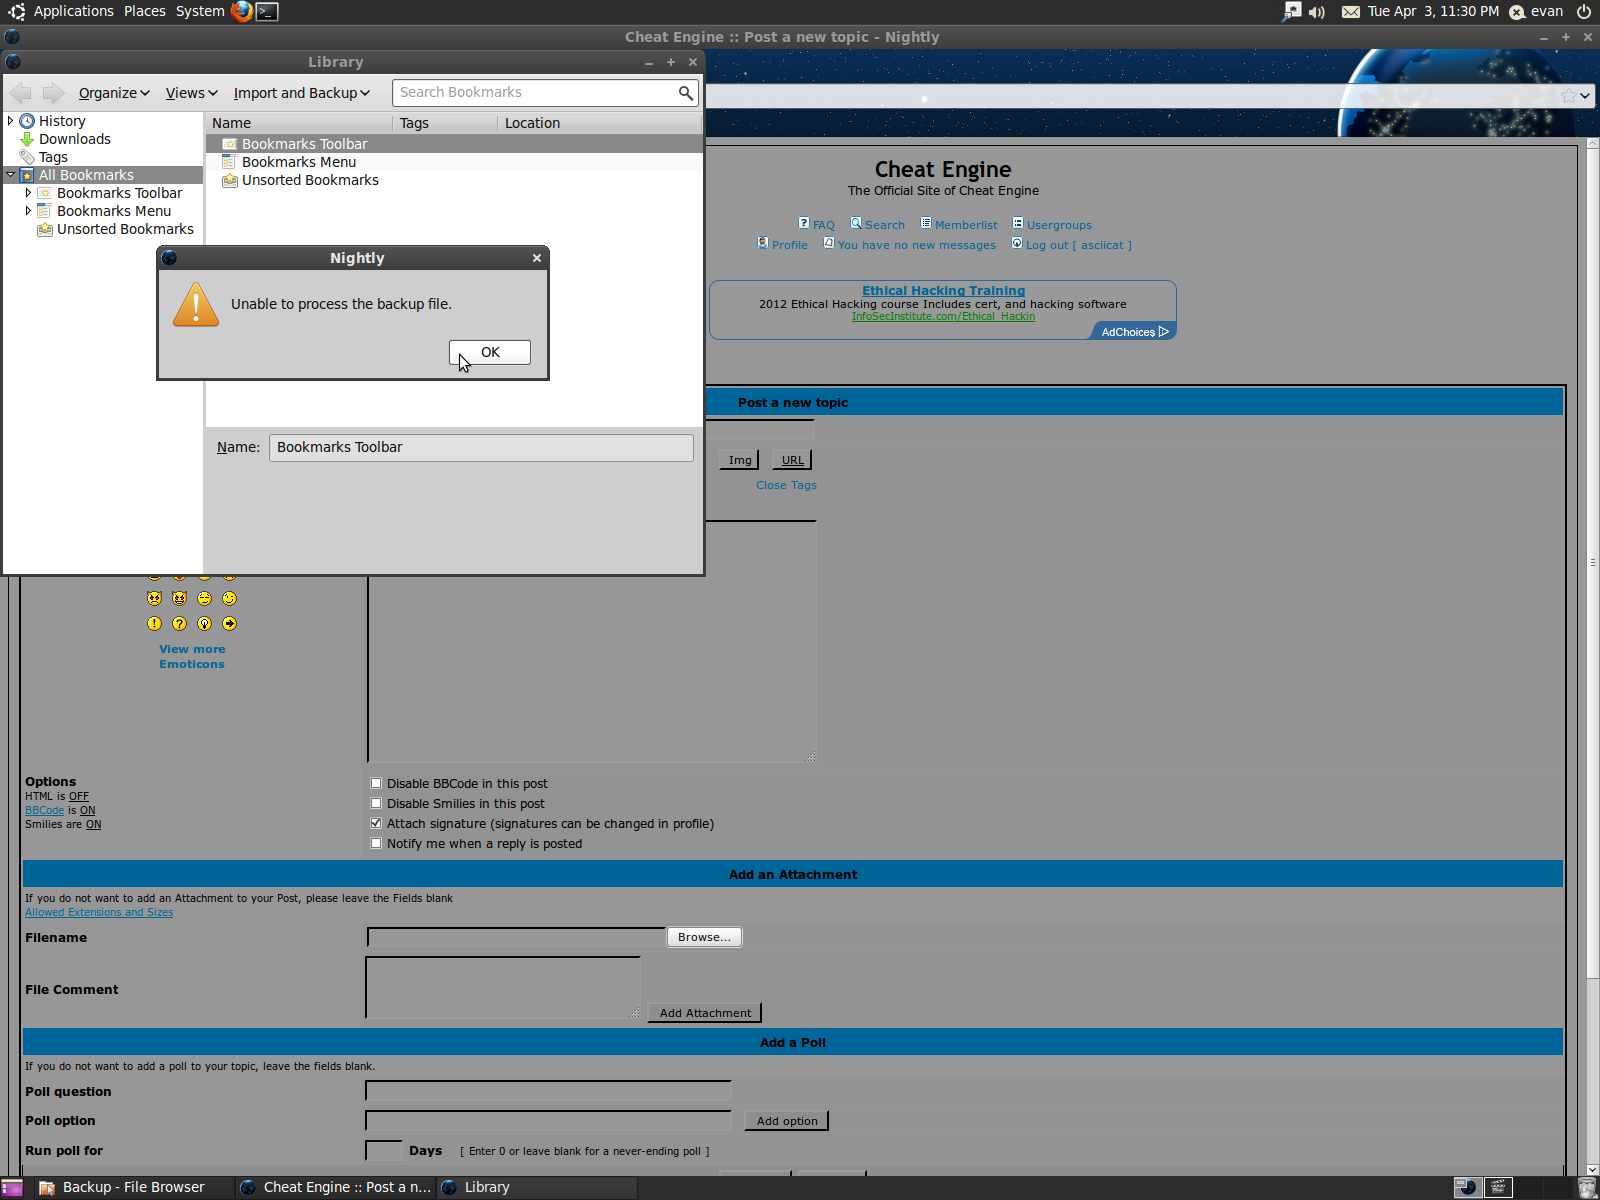Open the Applications menu

click(x=74, y=12)
